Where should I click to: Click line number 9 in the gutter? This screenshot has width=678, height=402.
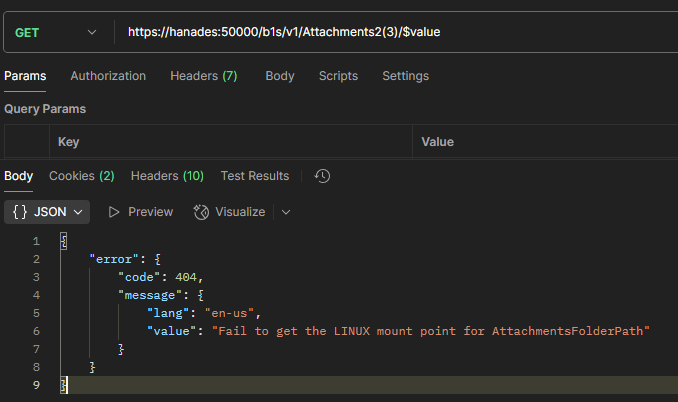click(36, 385)
